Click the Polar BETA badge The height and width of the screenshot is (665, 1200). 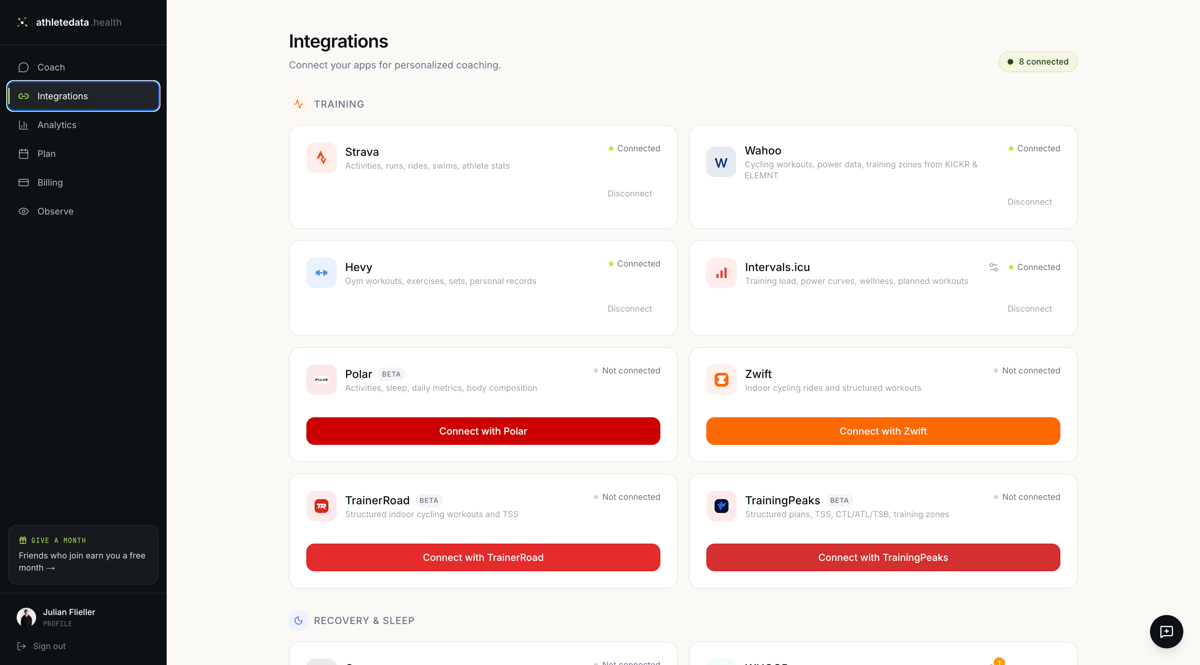click(391, 374)
